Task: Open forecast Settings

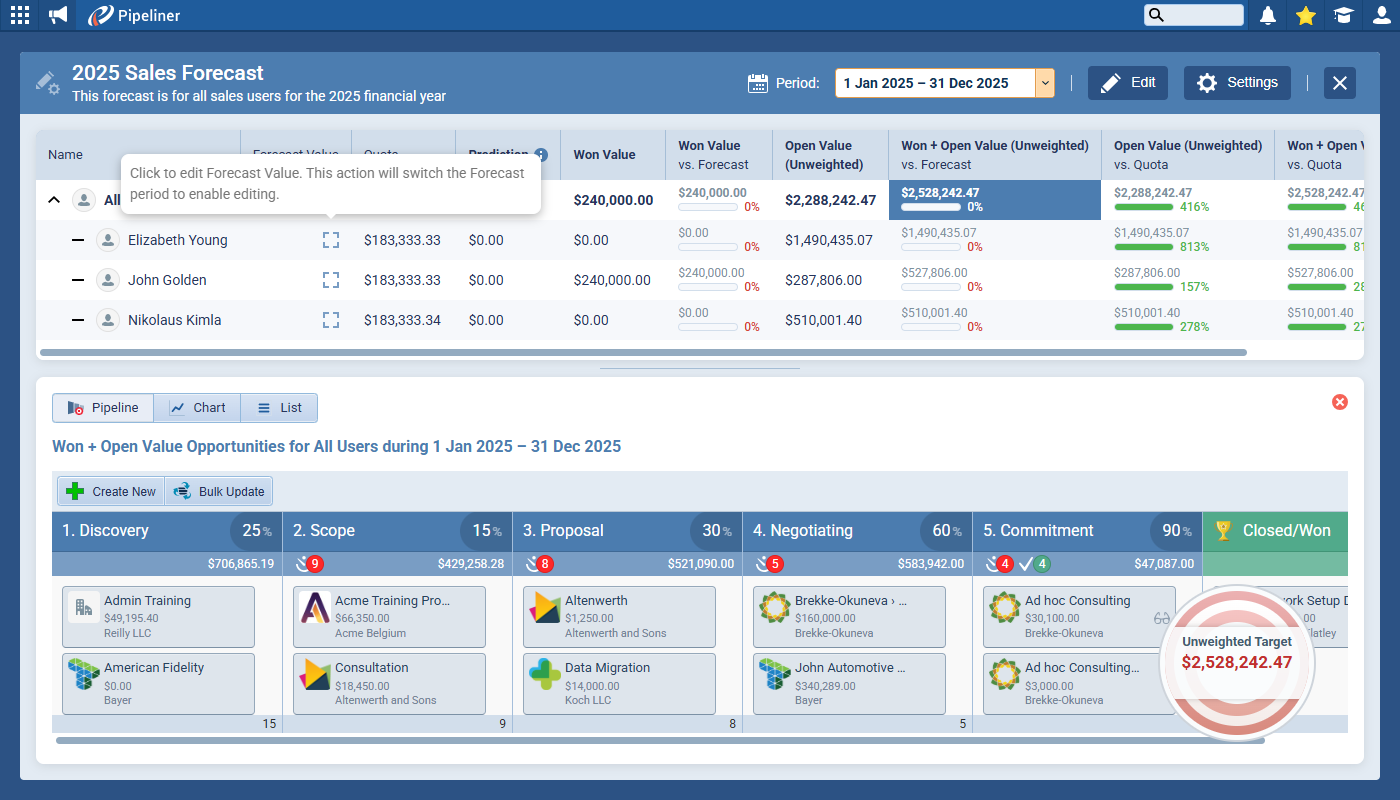Action: 1237,83
